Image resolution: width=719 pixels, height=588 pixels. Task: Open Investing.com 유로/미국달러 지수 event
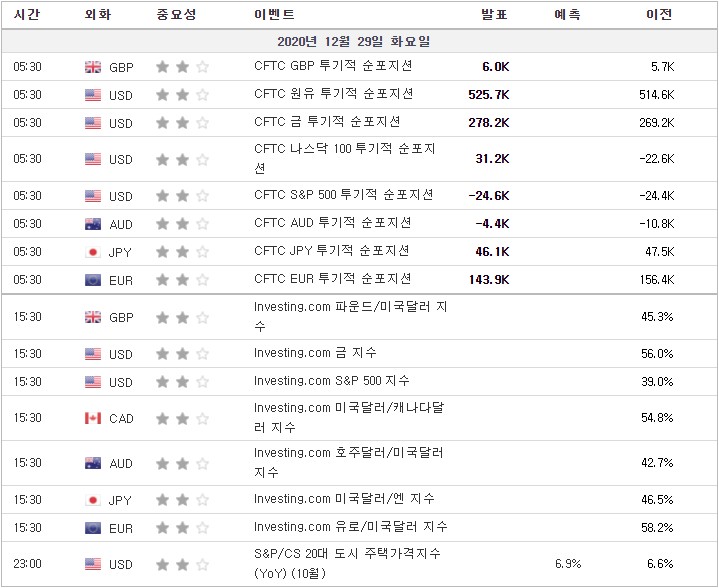(350, 527)
